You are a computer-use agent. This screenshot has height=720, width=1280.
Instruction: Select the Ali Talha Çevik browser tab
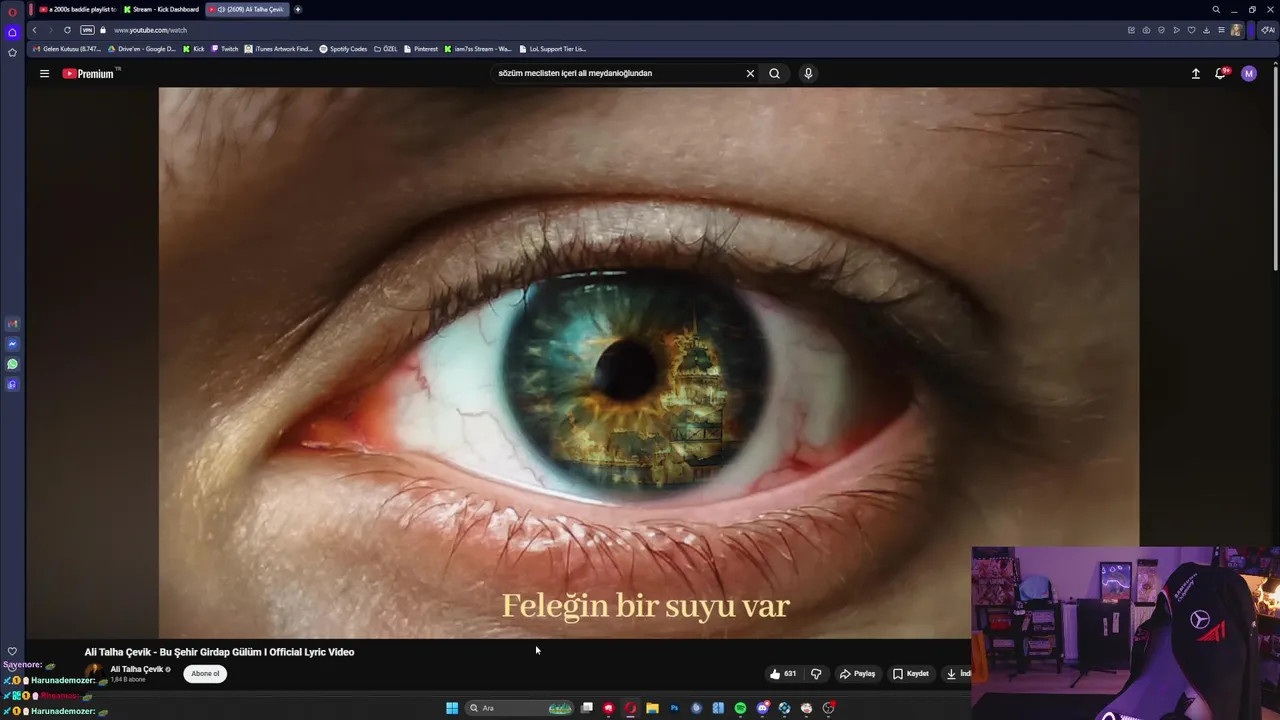tap(247, 9)
